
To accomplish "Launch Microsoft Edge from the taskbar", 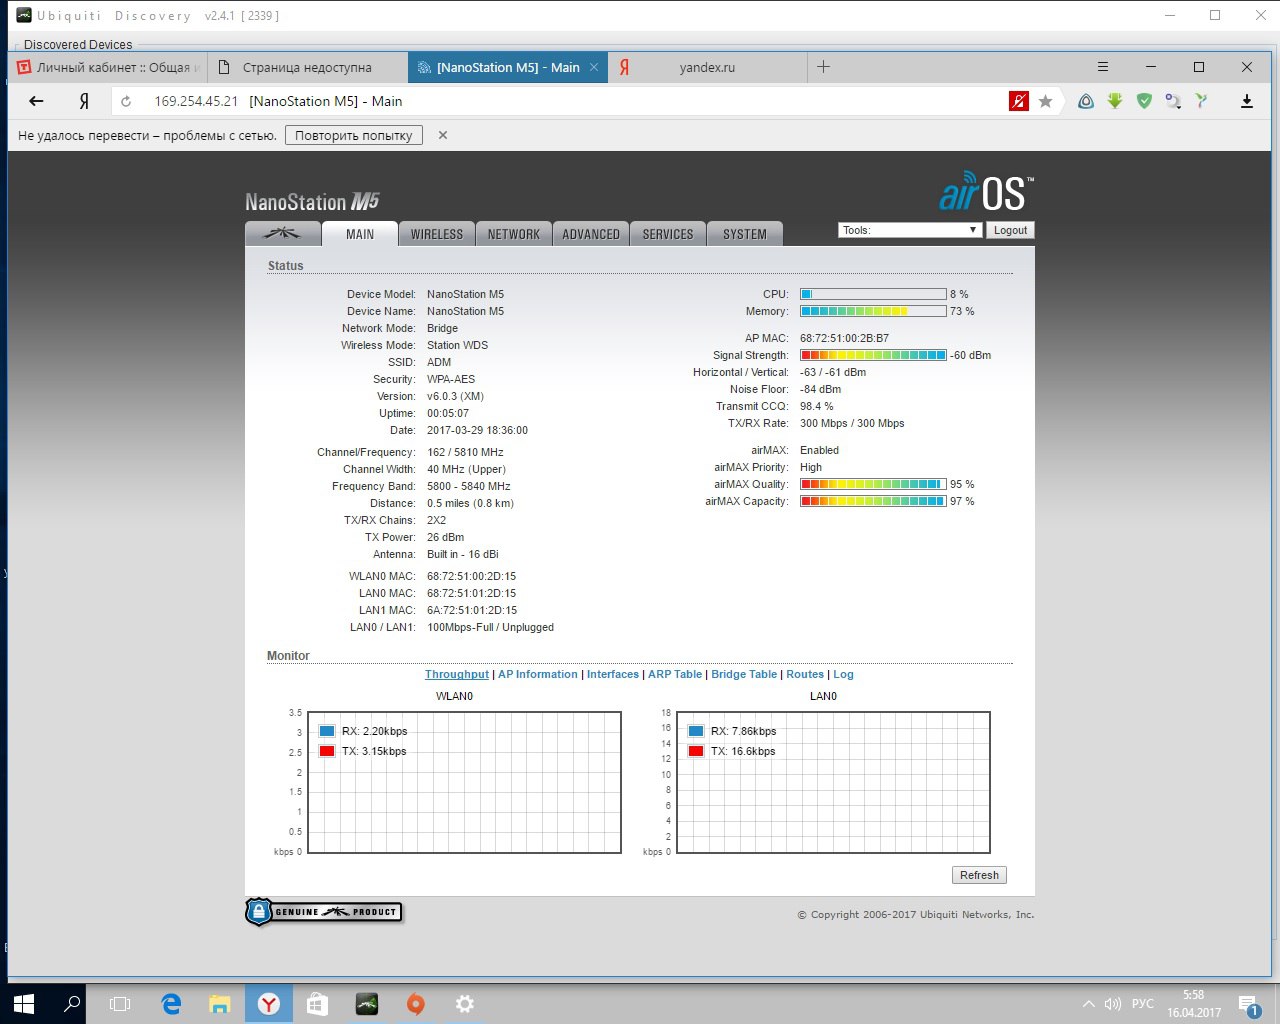I will coord(171,1004).
